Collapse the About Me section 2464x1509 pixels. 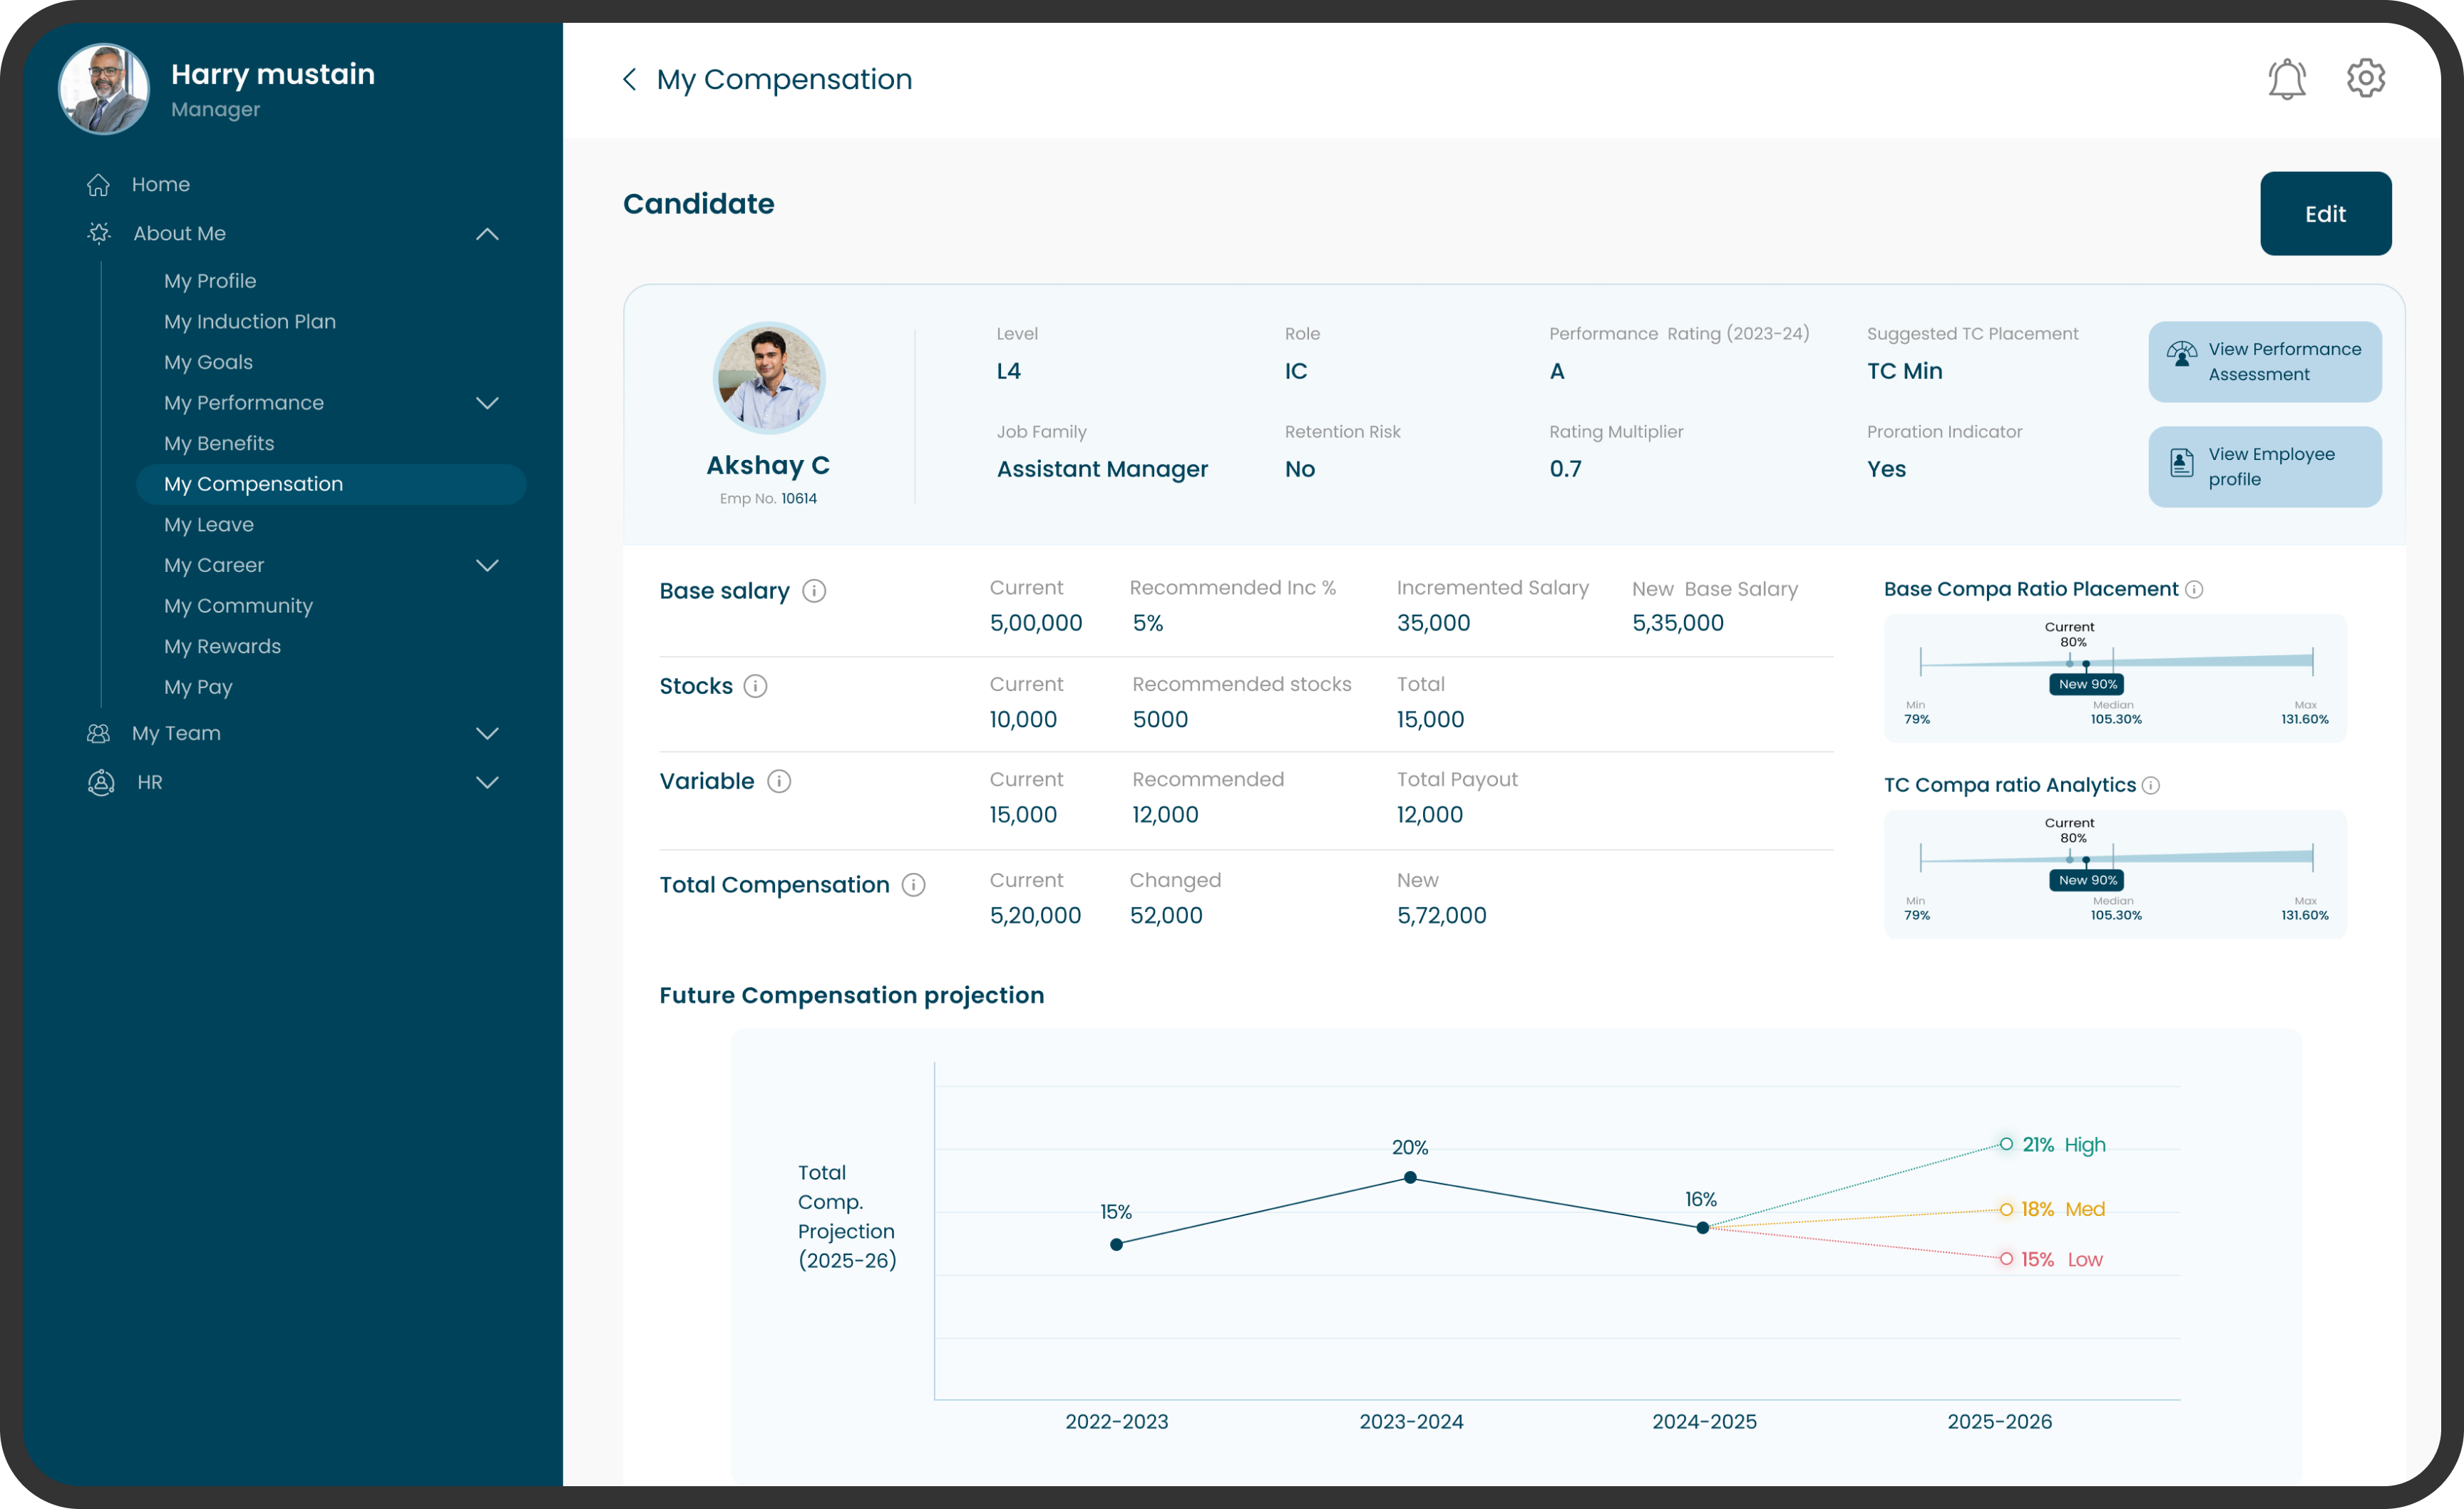point(487,234)
